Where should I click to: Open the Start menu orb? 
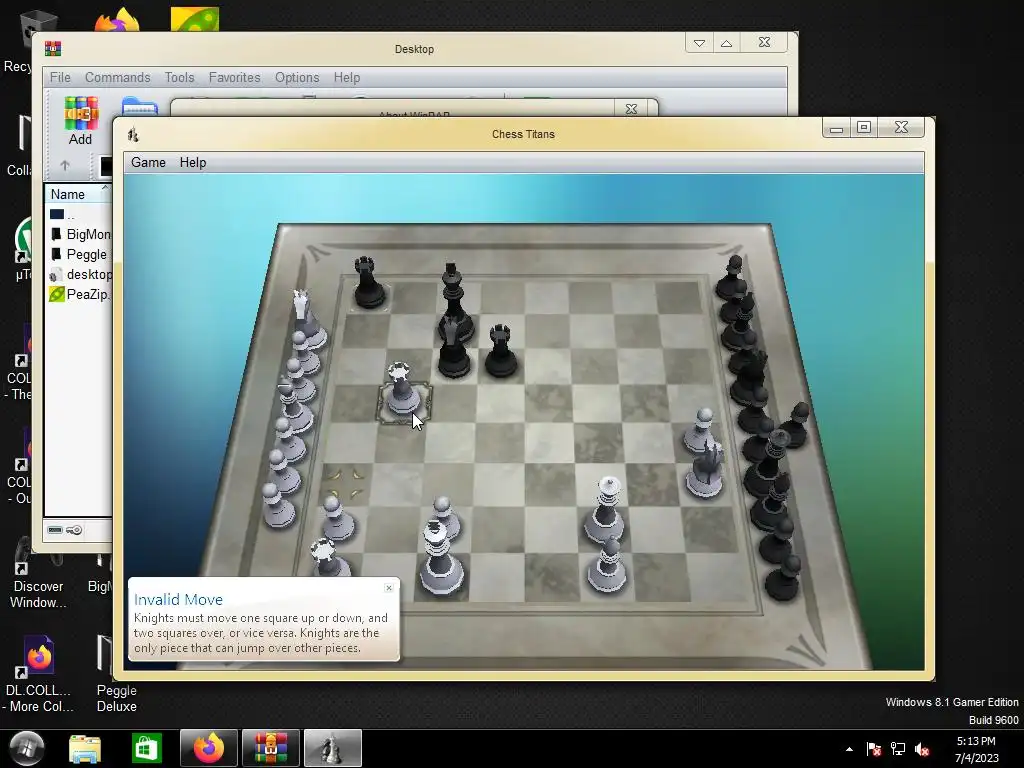pyautogui.click(x=26, y=748)
